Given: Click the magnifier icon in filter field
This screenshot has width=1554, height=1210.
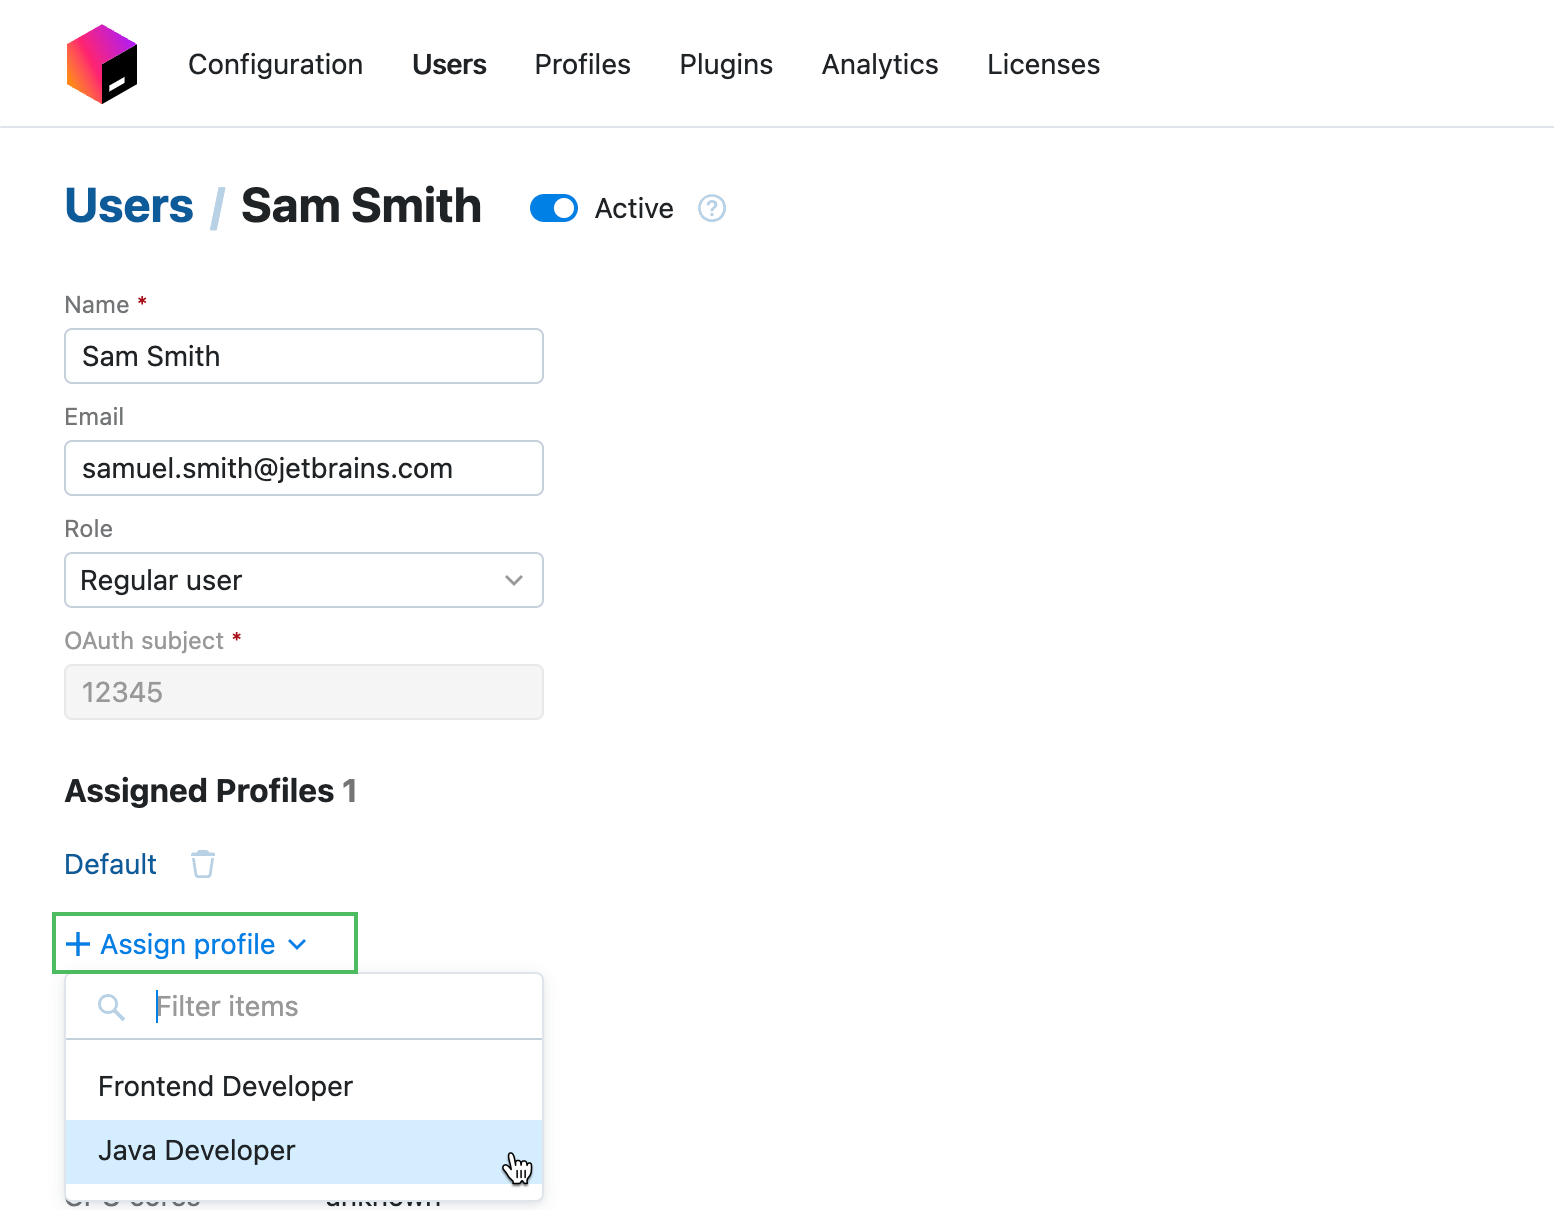Looking at the screenshot, I should [x=111, y=1006].
